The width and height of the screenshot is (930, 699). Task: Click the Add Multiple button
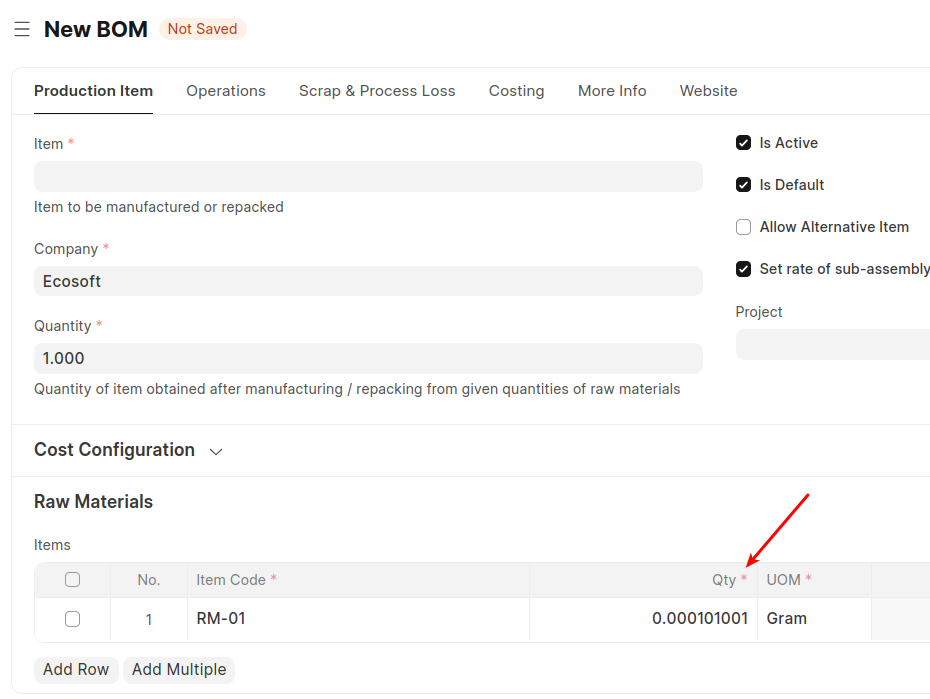(178, 670)
